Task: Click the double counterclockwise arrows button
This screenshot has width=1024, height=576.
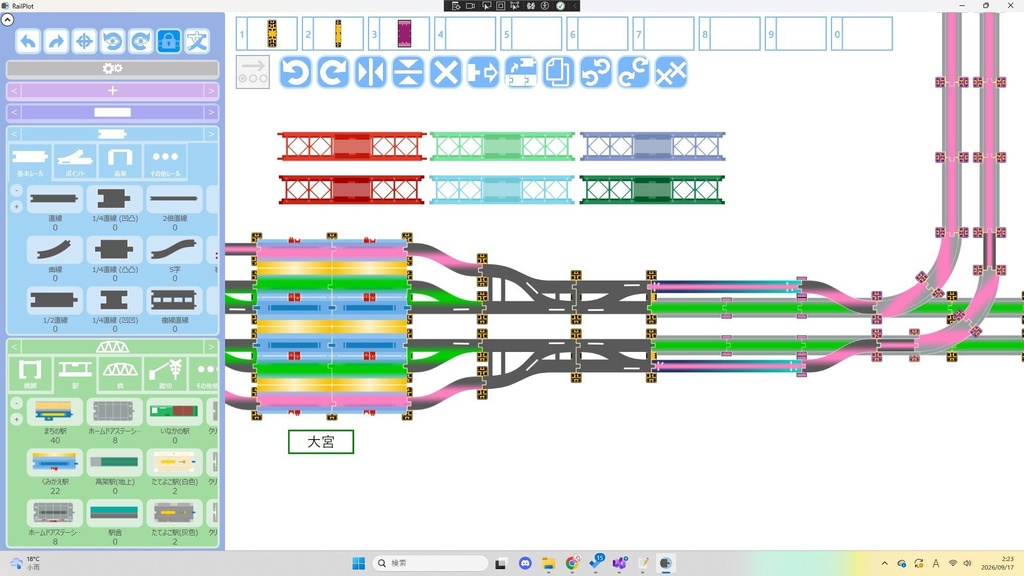Action: [596, 72]
